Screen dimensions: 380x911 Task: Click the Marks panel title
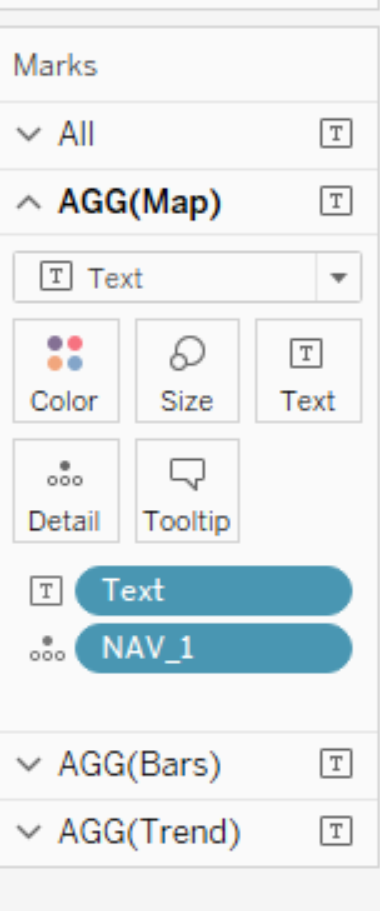click(x=55, y=66)
